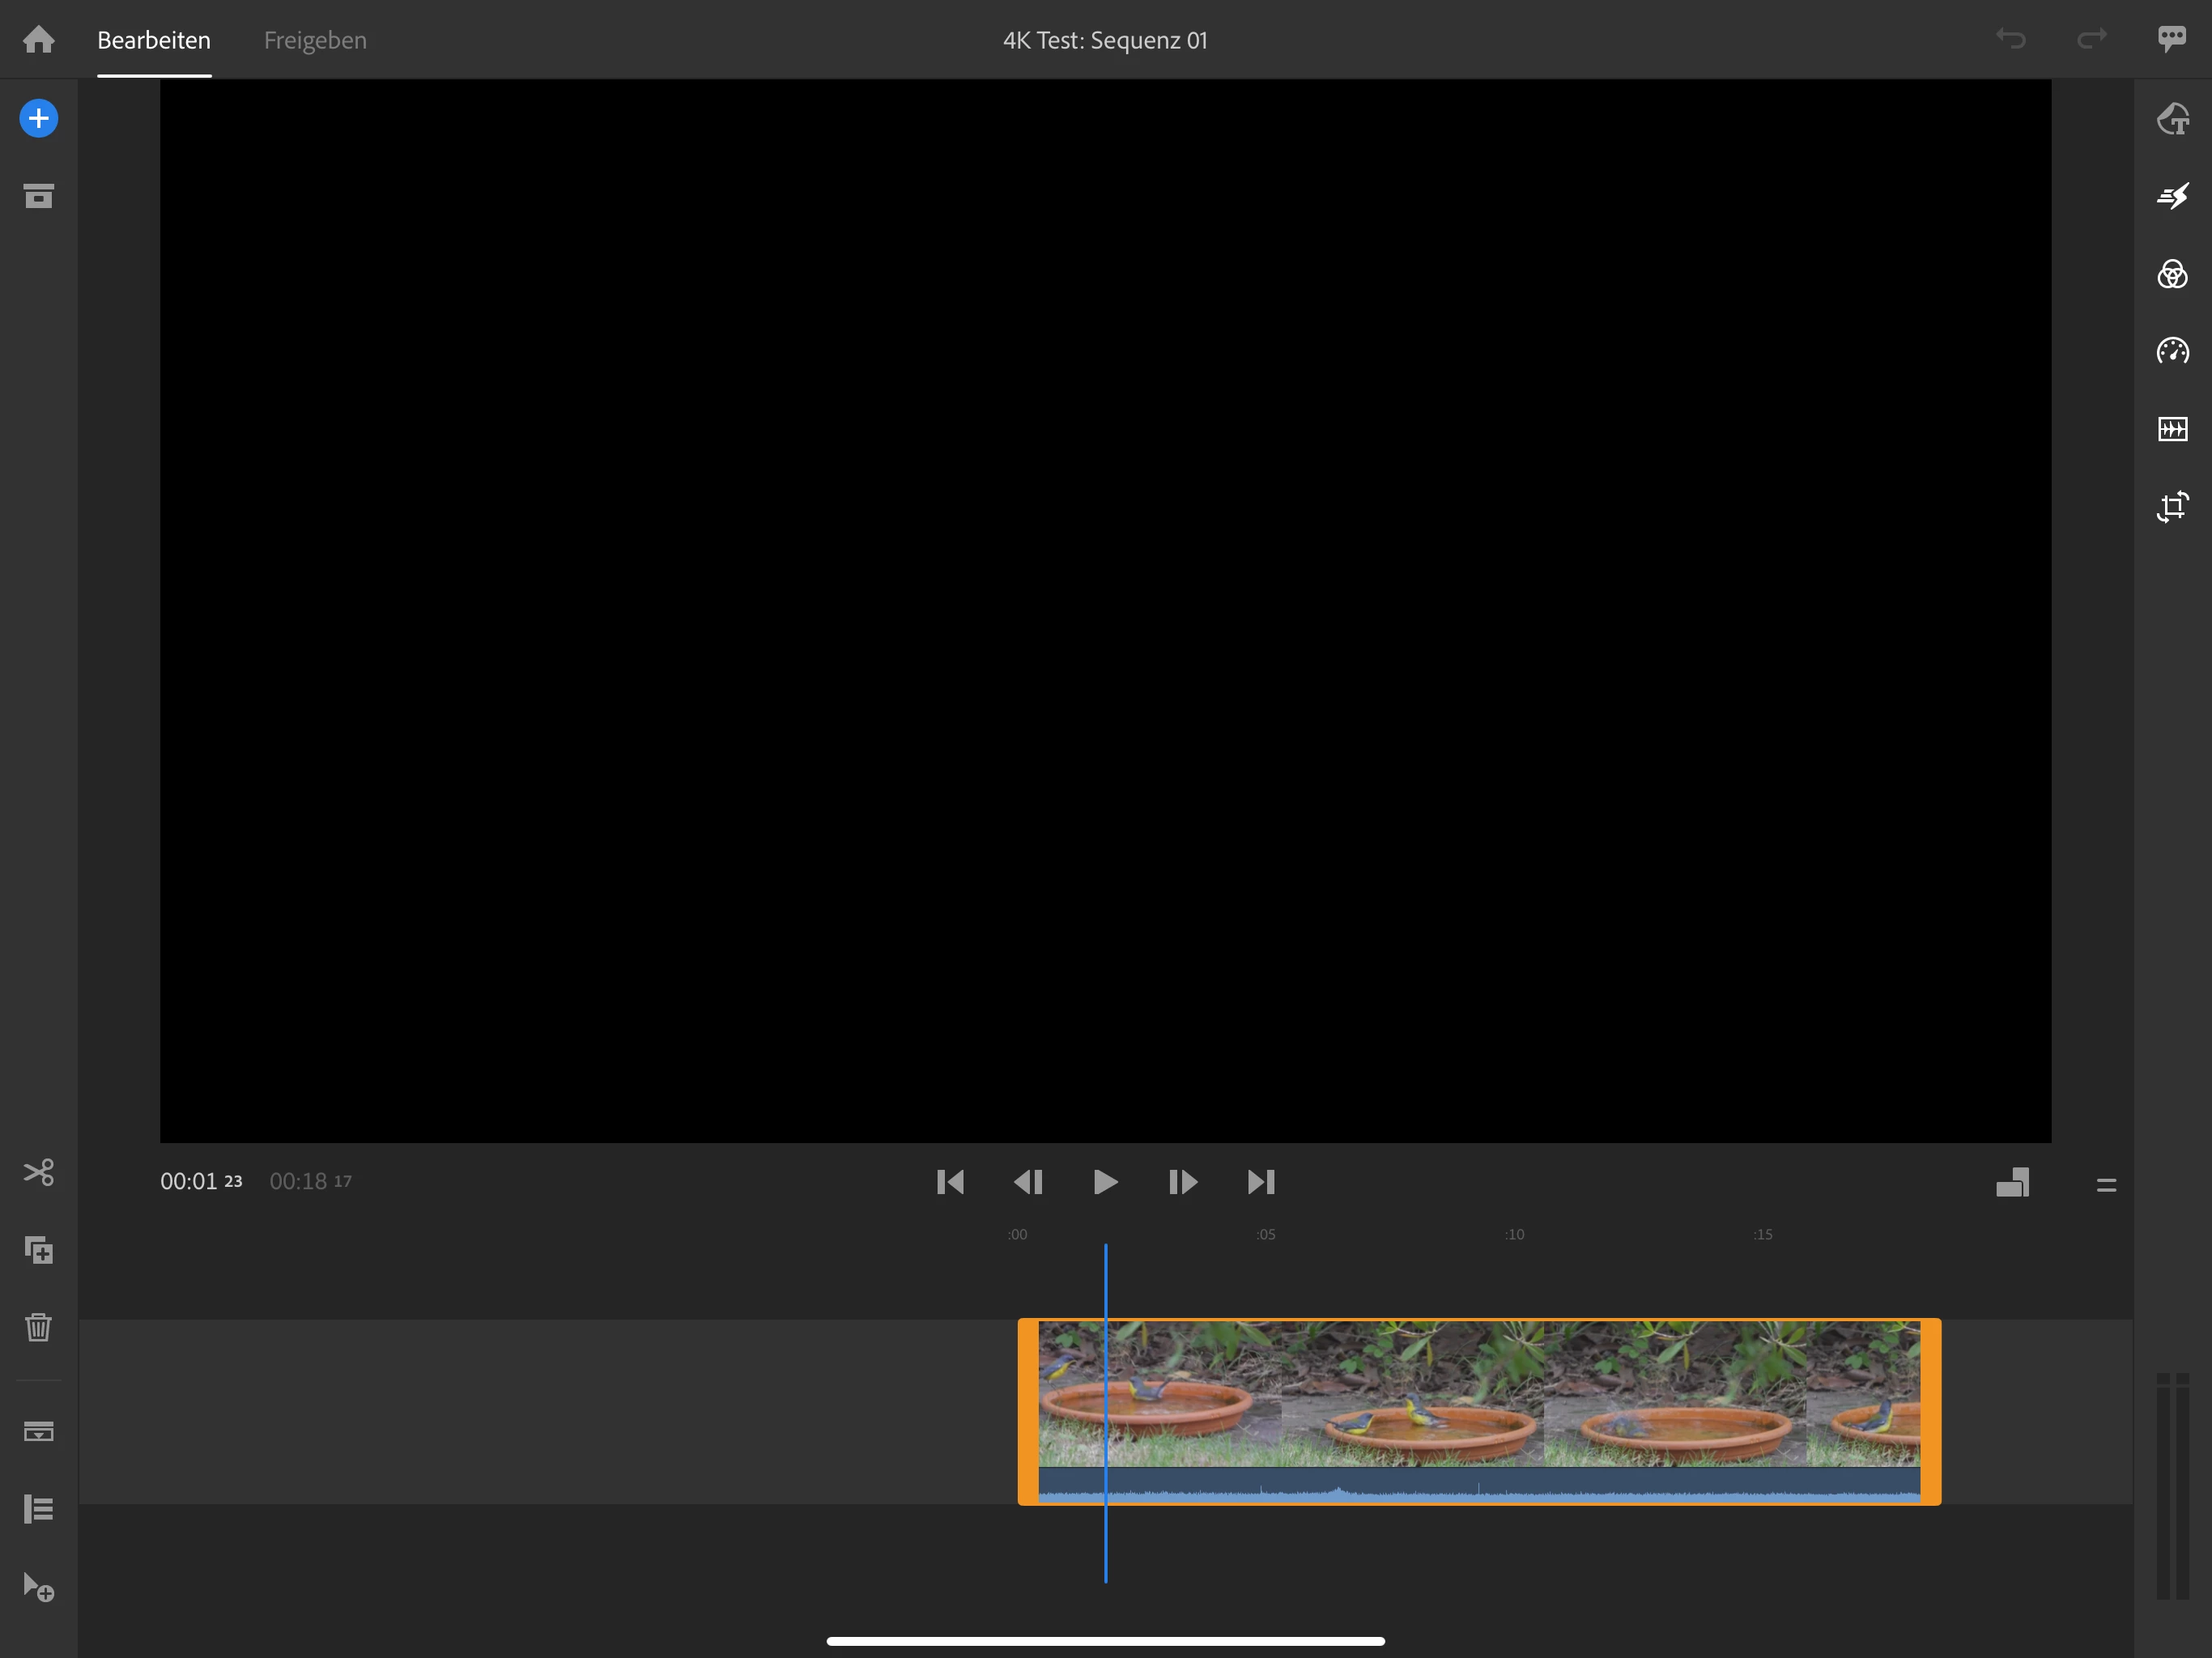Select the scissors split tool

pos(38,1172)
